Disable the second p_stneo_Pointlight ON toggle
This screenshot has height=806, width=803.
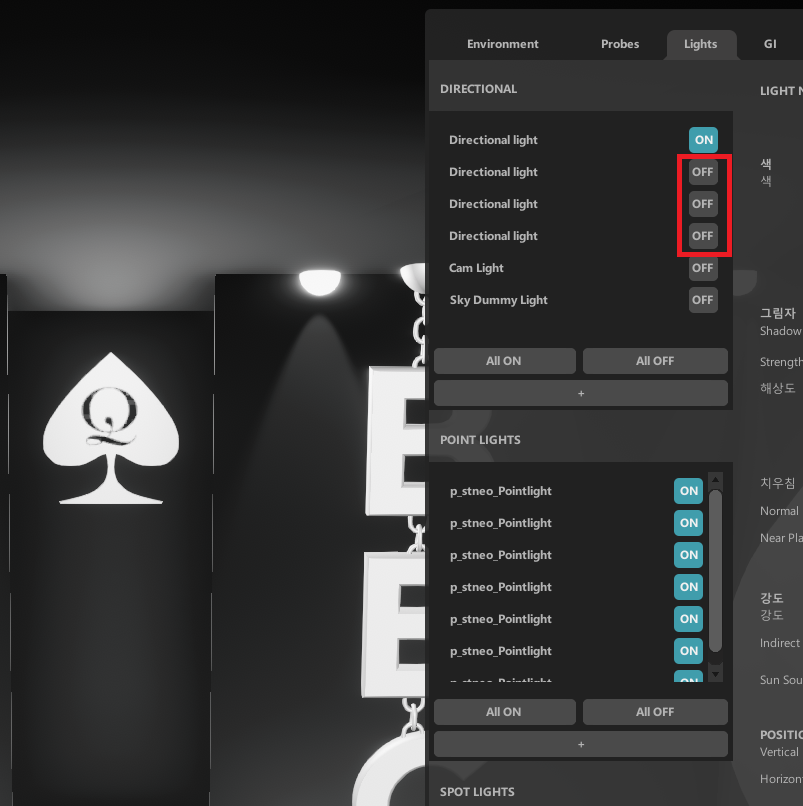click(x=688, y=523)
